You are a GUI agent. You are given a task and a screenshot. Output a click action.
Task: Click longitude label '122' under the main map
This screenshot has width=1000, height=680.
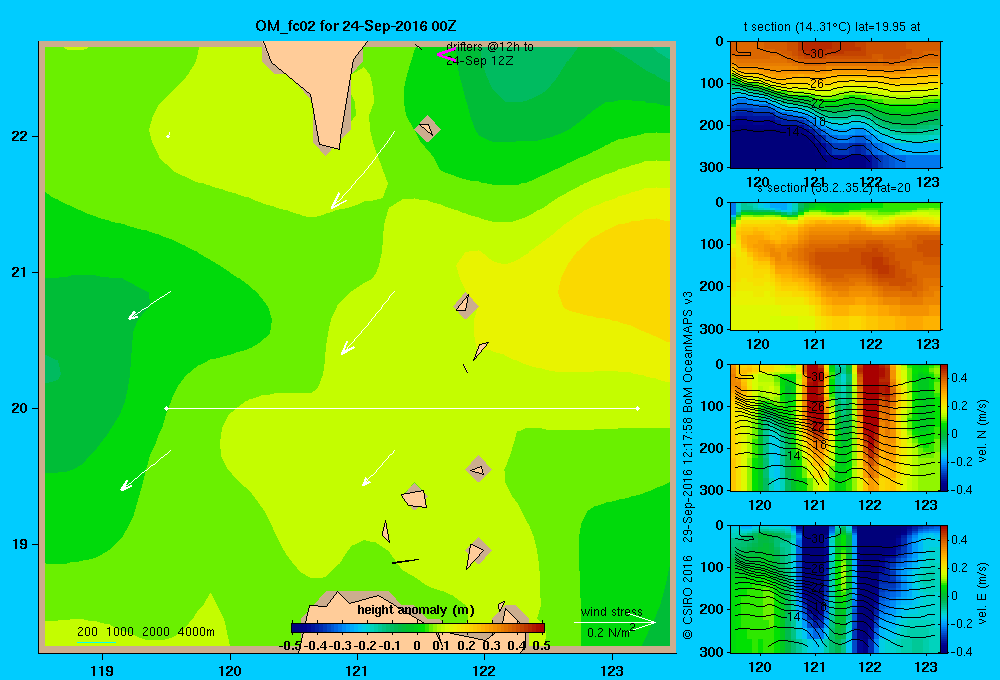tap(484, 670)
